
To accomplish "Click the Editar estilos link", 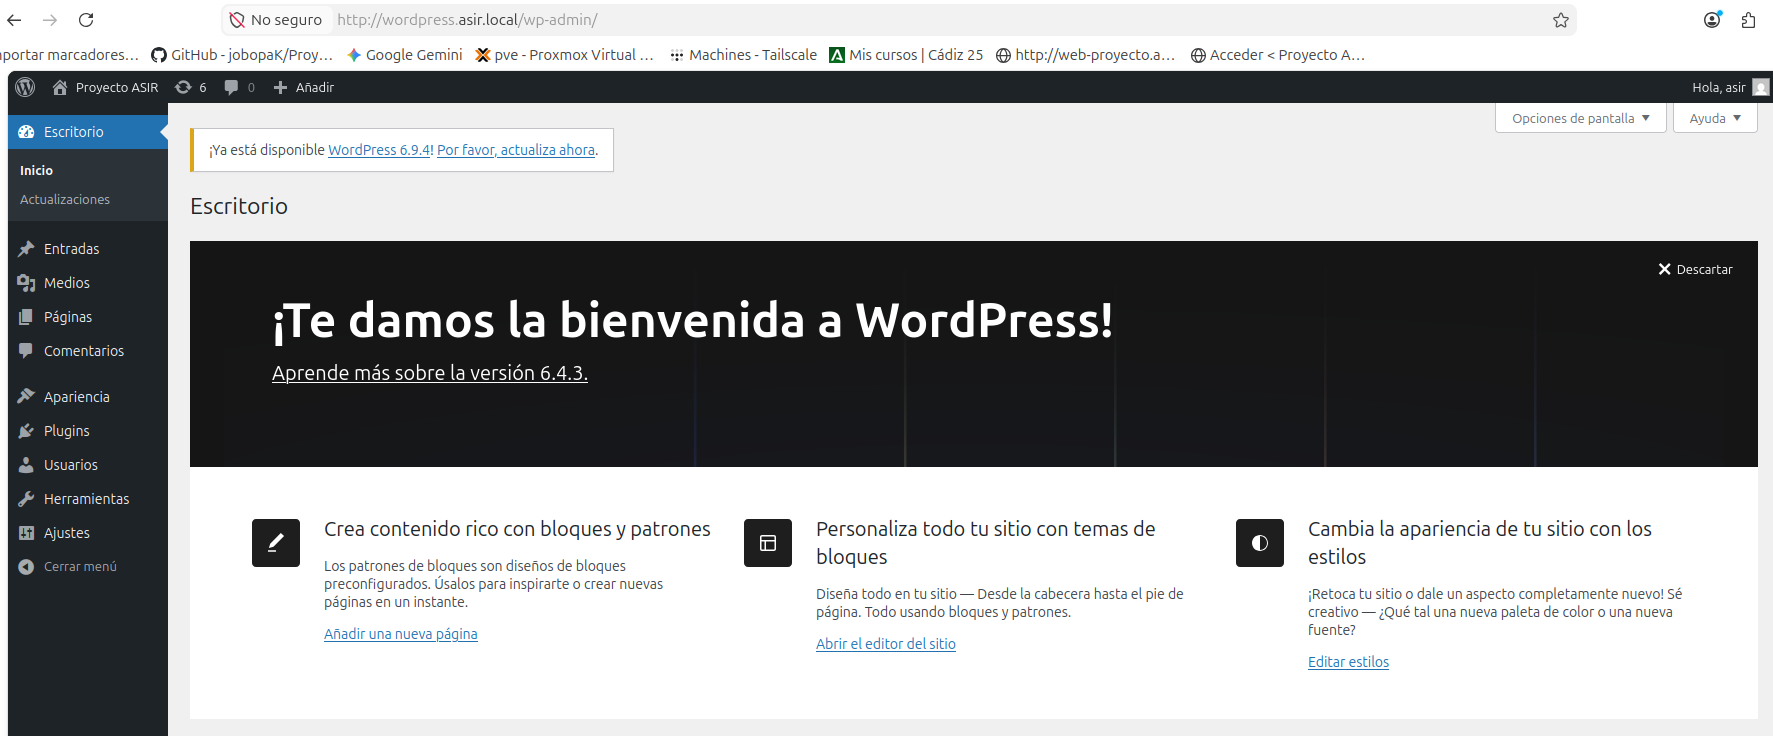I will 1348,662.
